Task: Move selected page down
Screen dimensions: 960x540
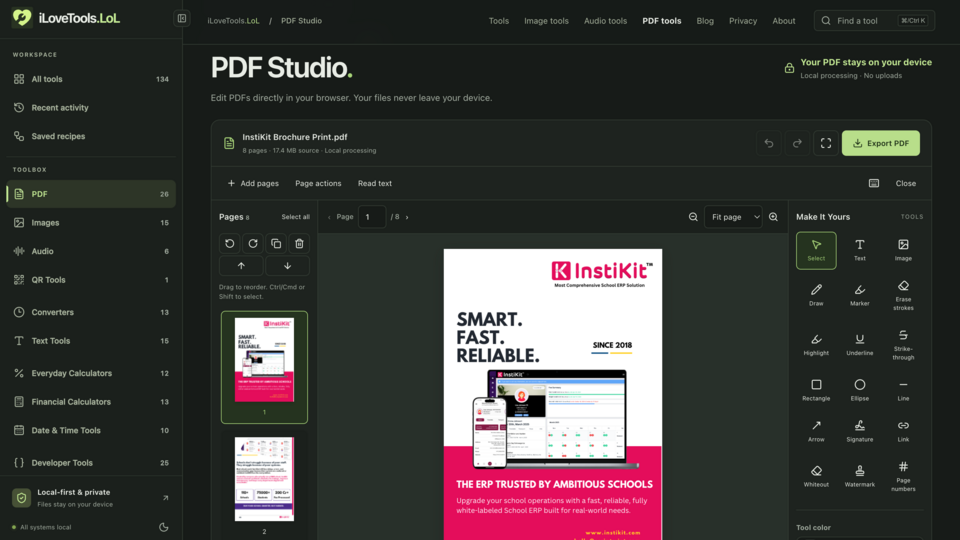Action: point(287,266)
